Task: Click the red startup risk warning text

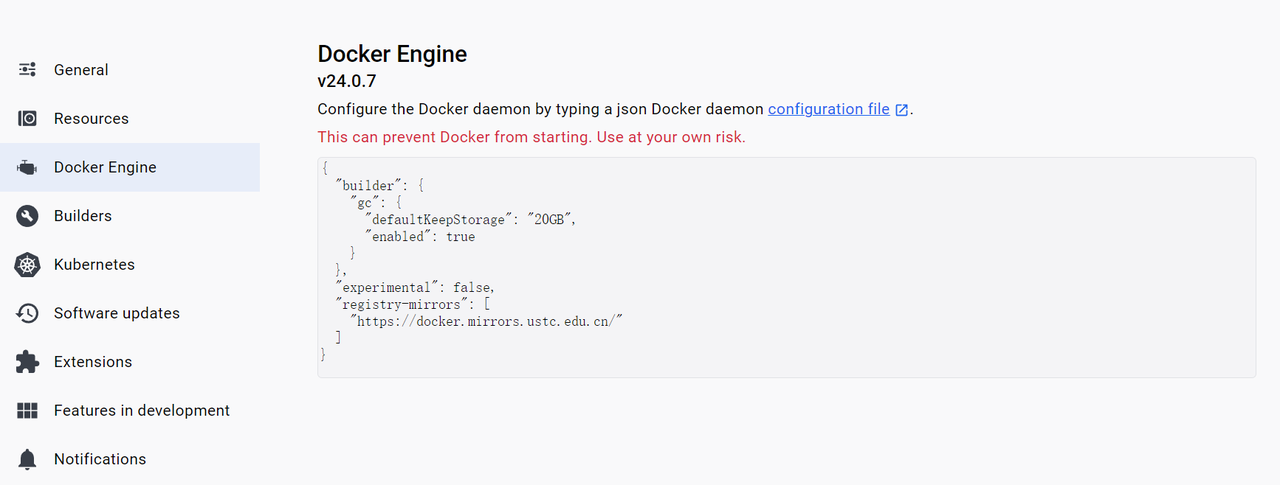Action: click(x=531, y=137)
